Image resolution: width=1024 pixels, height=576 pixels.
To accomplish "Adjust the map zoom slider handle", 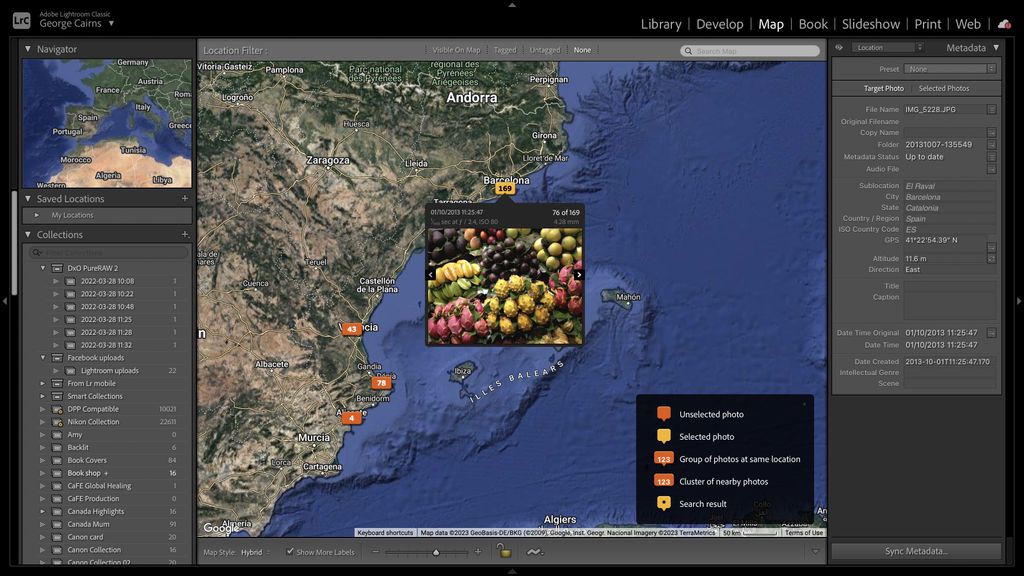I will tap(436, 552).
